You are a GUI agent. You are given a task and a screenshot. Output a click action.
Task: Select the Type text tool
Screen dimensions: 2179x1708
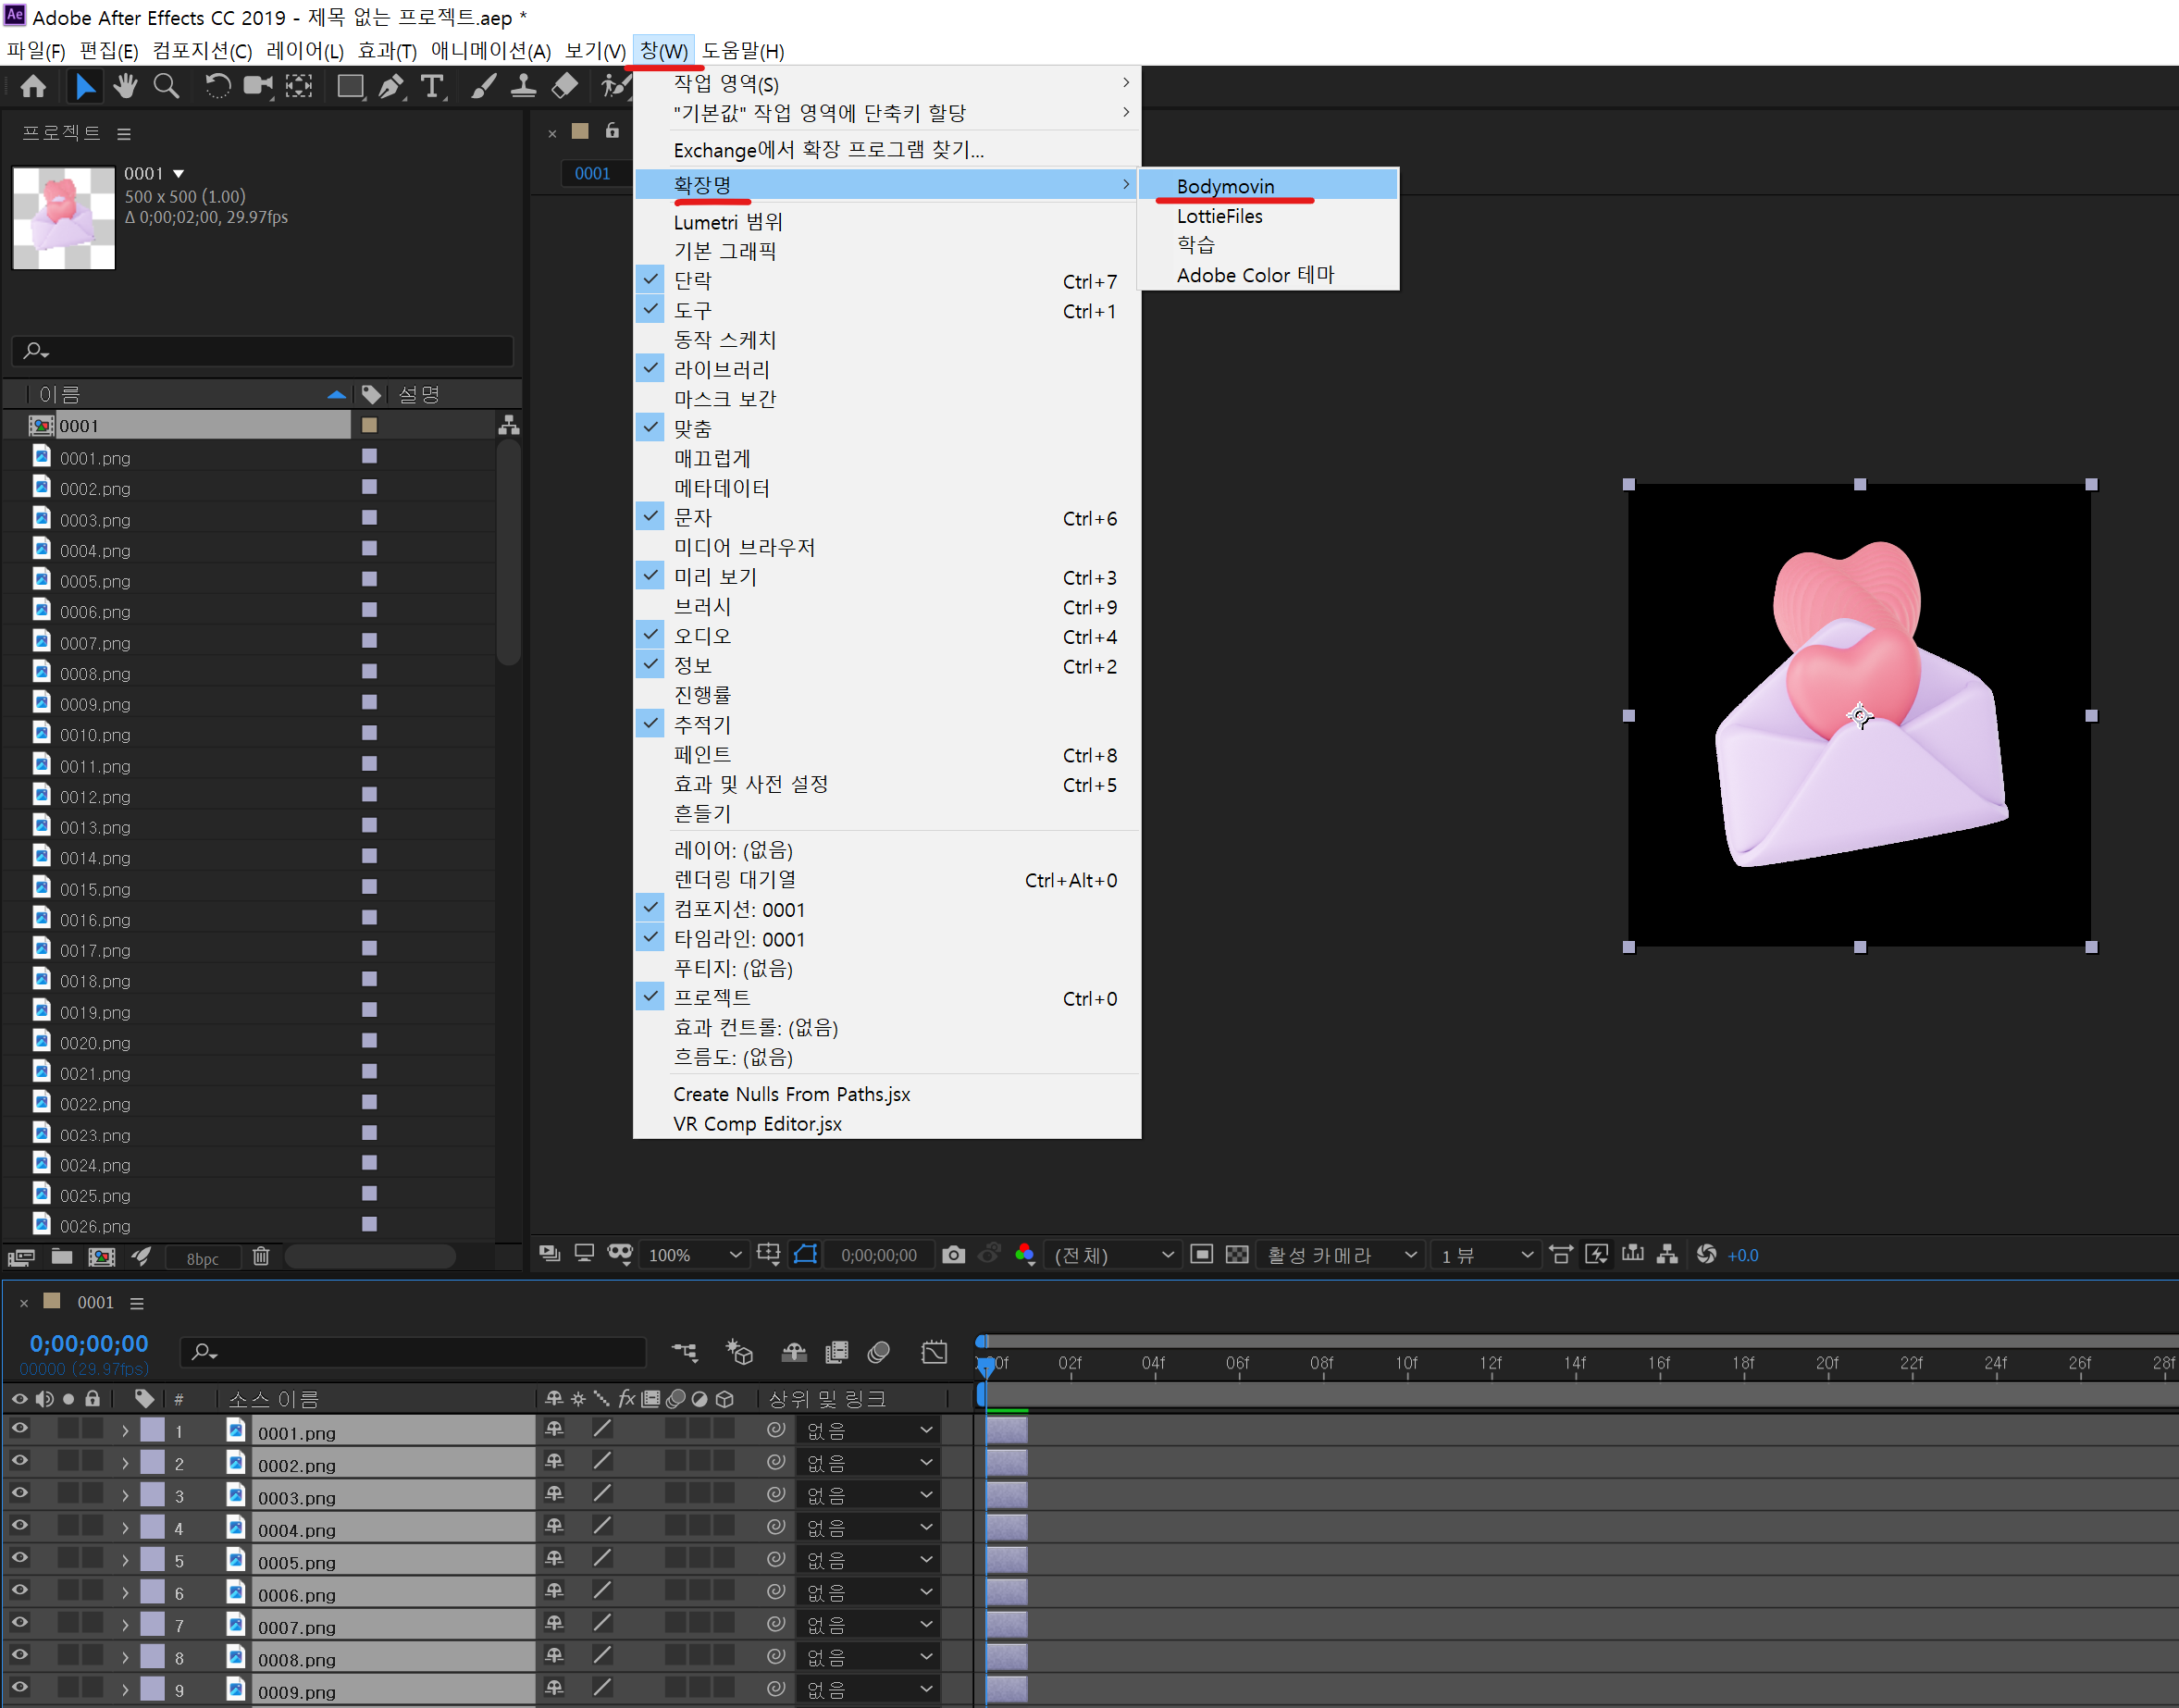click(x=432, y=87)
